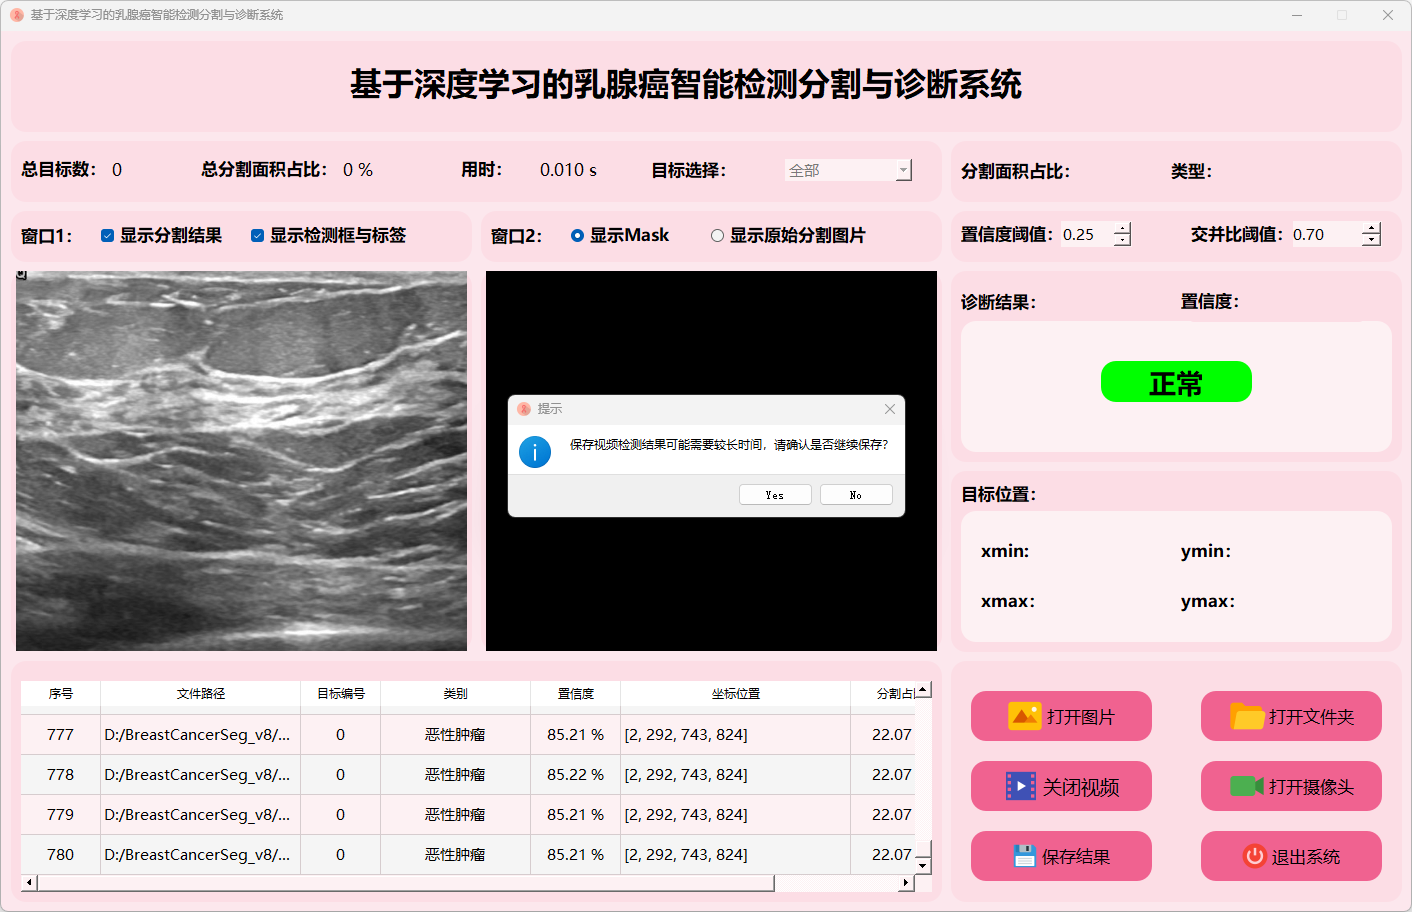Click the 打开文件夹 button label
1412x912 pixels.
tap(1311, 717)
